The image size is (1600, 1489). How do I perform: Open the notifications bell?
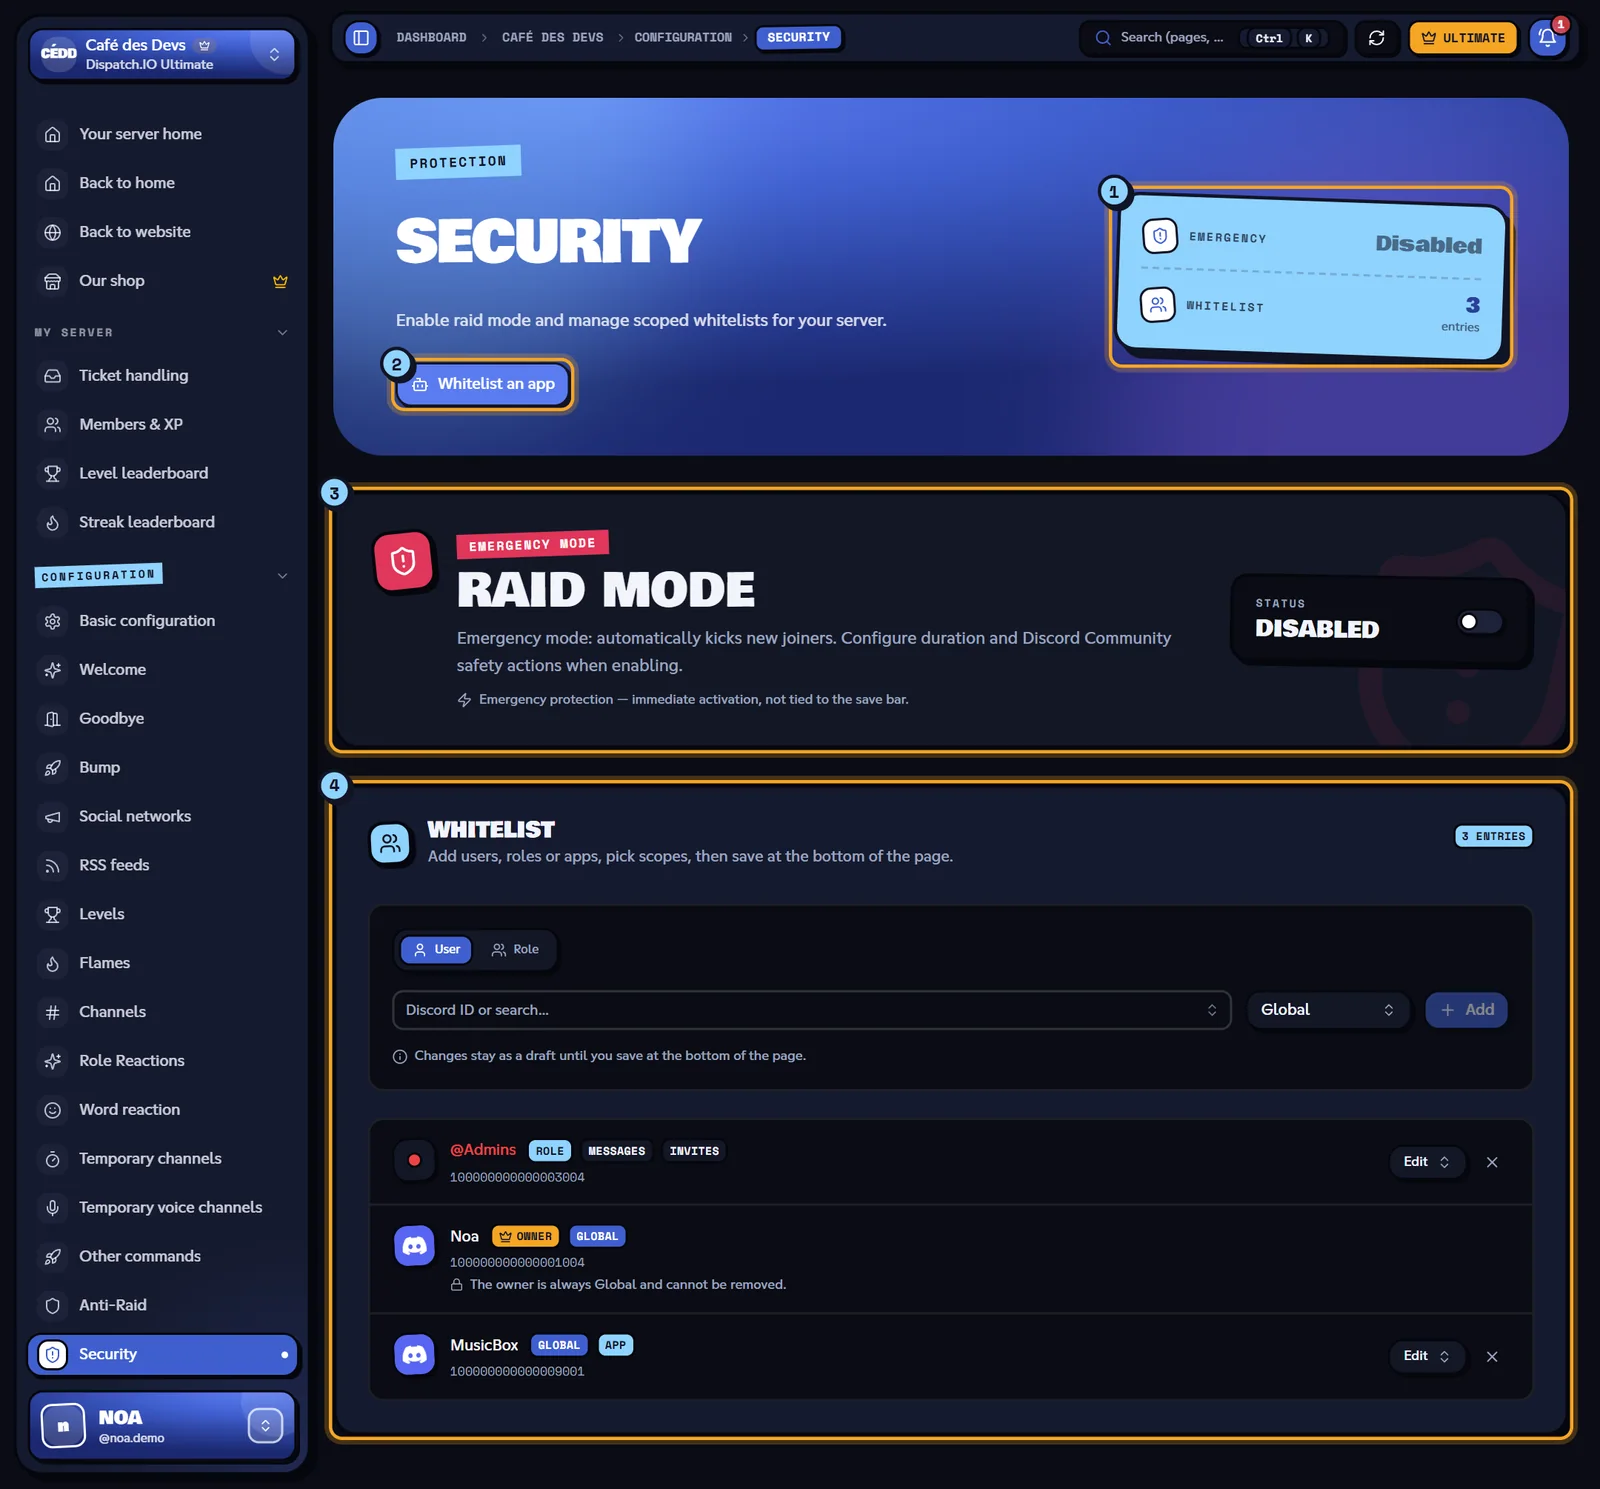(1547, 38)
